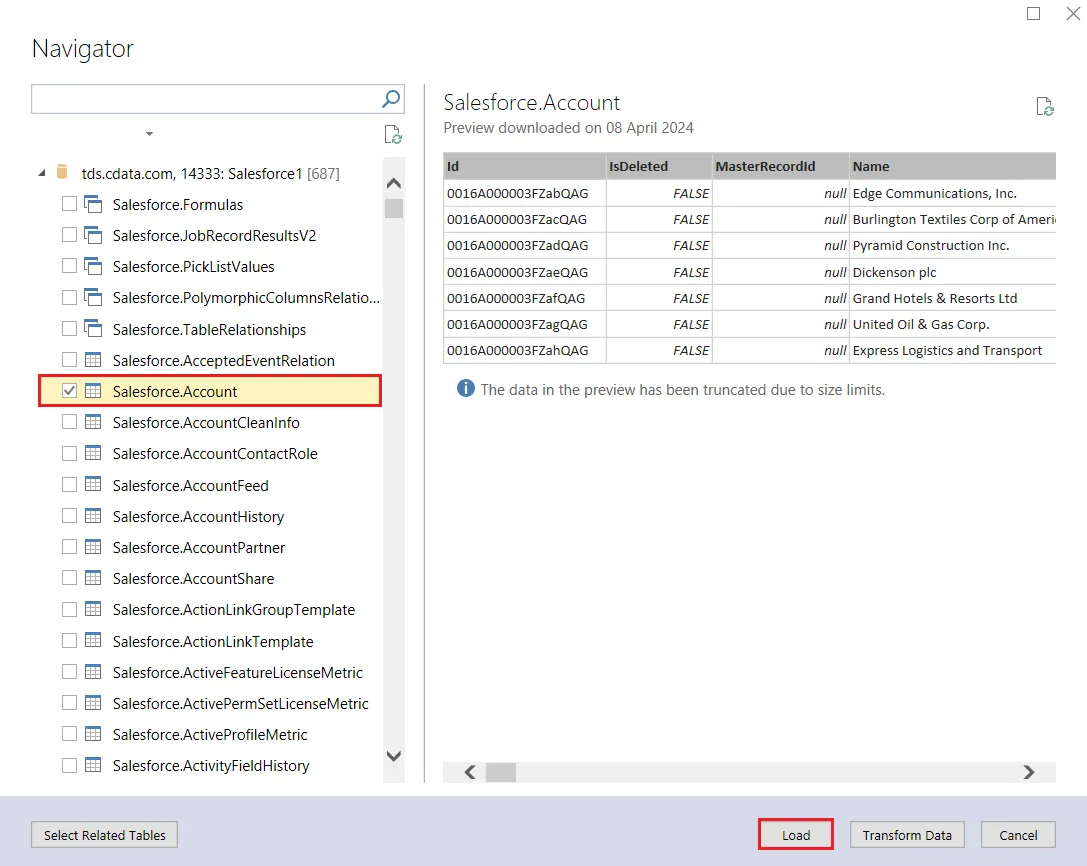Collapse the Salesforce1 database tree node

tap(42, 173)
